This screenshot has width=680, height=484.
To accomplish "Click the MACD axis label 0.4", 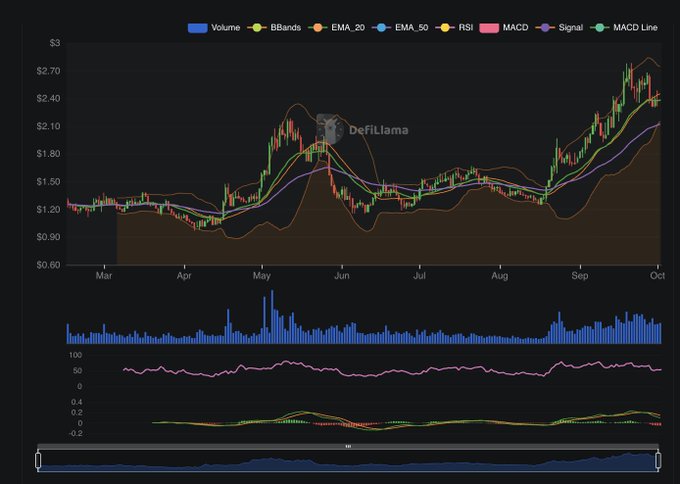I will (x=77, y=402).
